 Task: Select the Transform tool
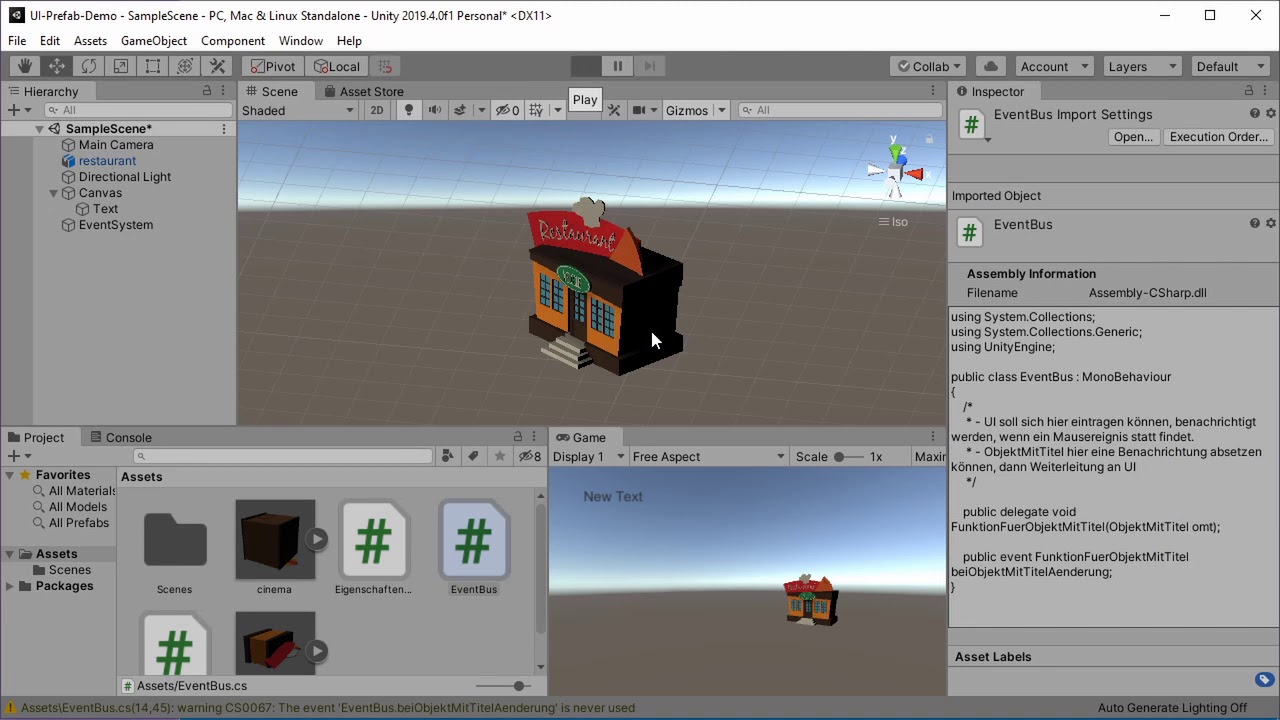pyautogui.click(x=185, y=66)
